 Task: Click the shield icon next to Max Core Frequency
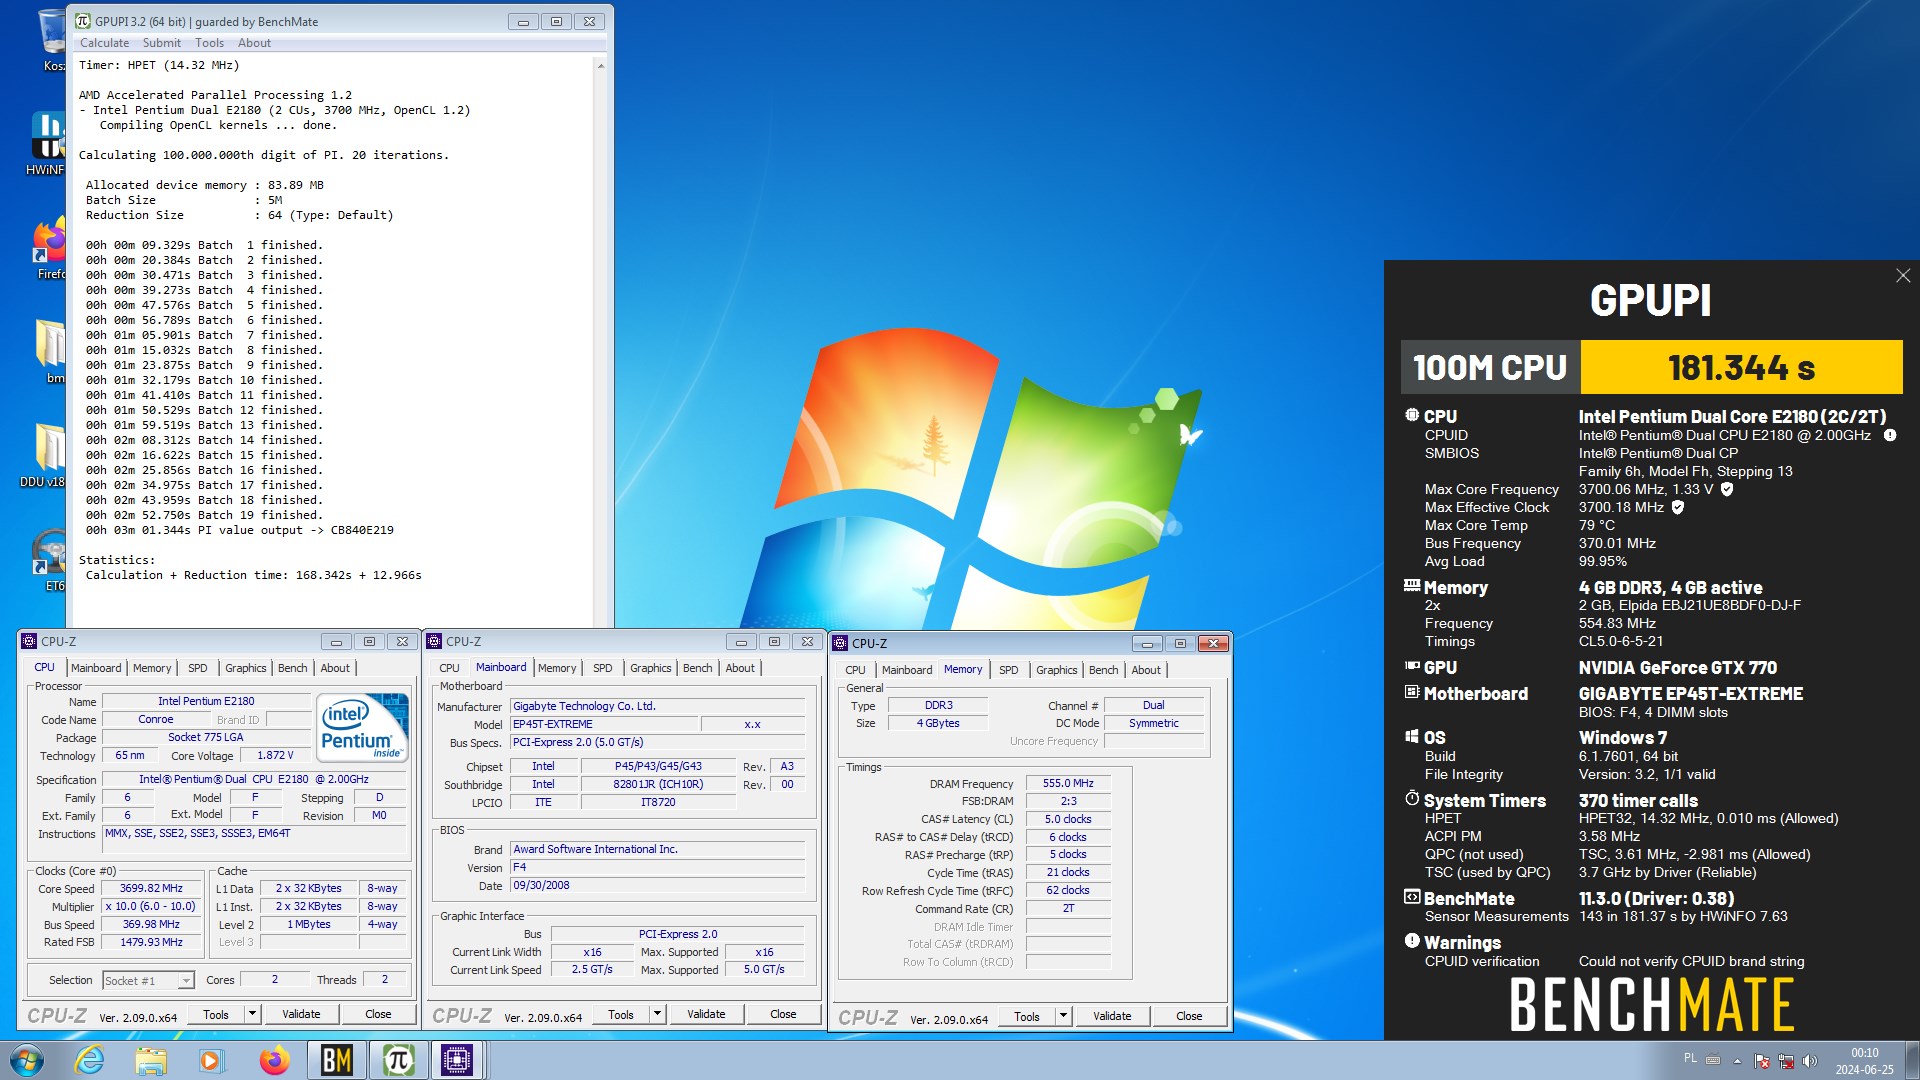(1727, 489)
